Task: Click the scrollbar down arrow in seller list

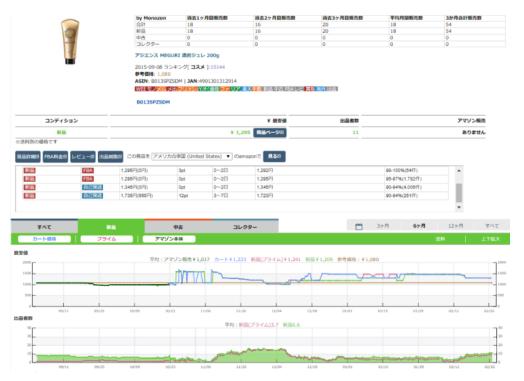Action: (x=459, y=208)
